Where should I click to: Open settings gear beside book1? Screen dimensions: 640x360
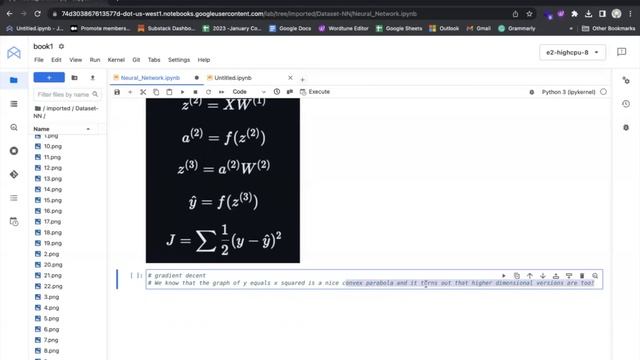(61, 46)
